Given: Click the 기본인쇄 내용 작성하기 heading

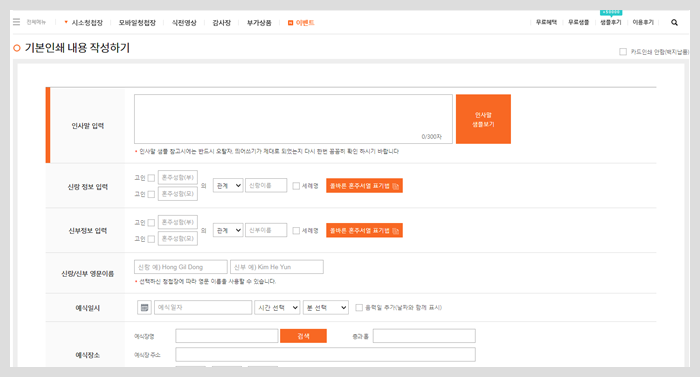Looking at the screenshot, I should [x=77, y=48].
